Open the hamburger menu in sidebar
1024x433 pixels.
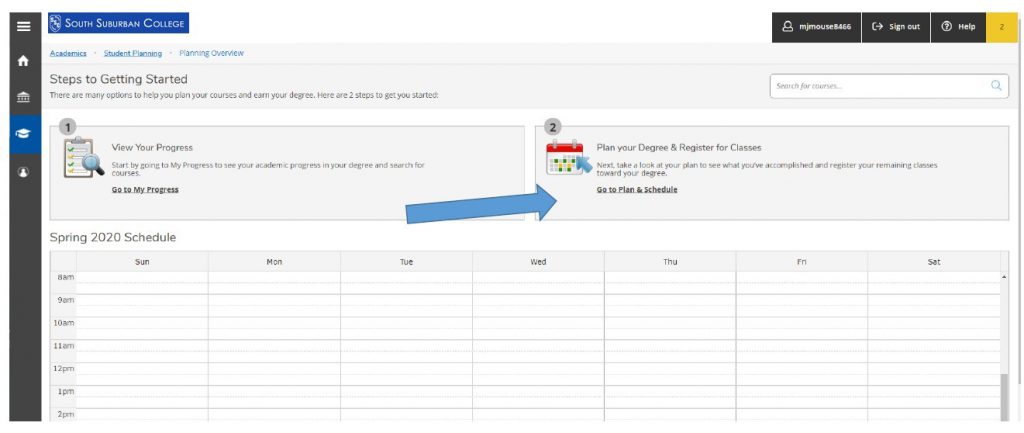[x=24, y=26]
